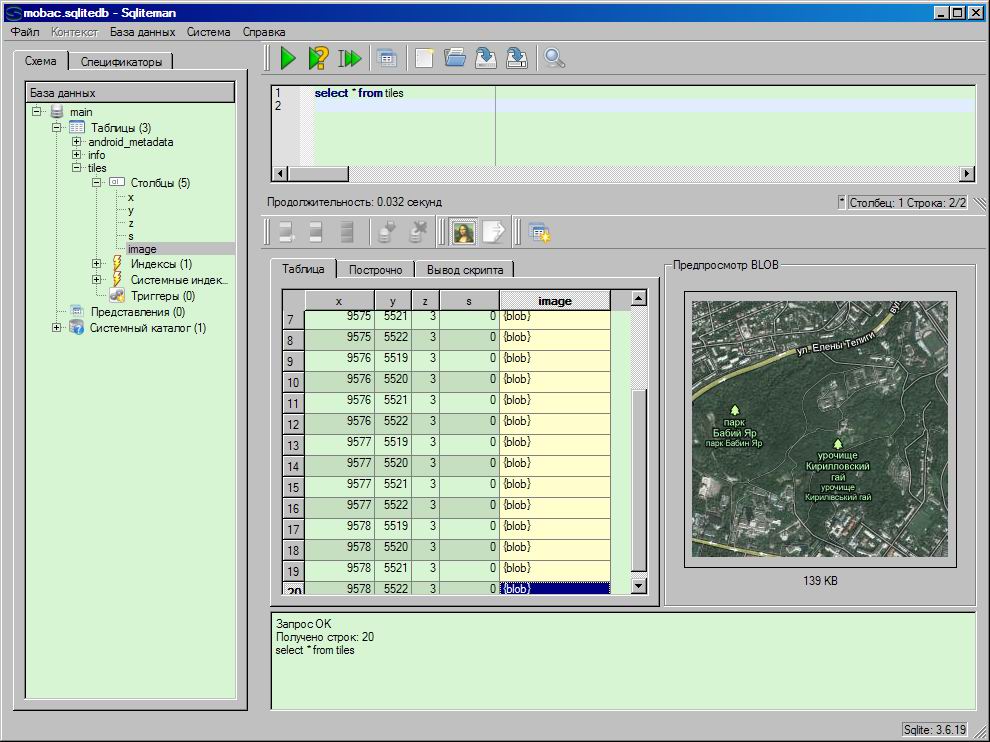Click the 'image' column header
The width and height of the screenshot is (990, 742).
point(554,301)
